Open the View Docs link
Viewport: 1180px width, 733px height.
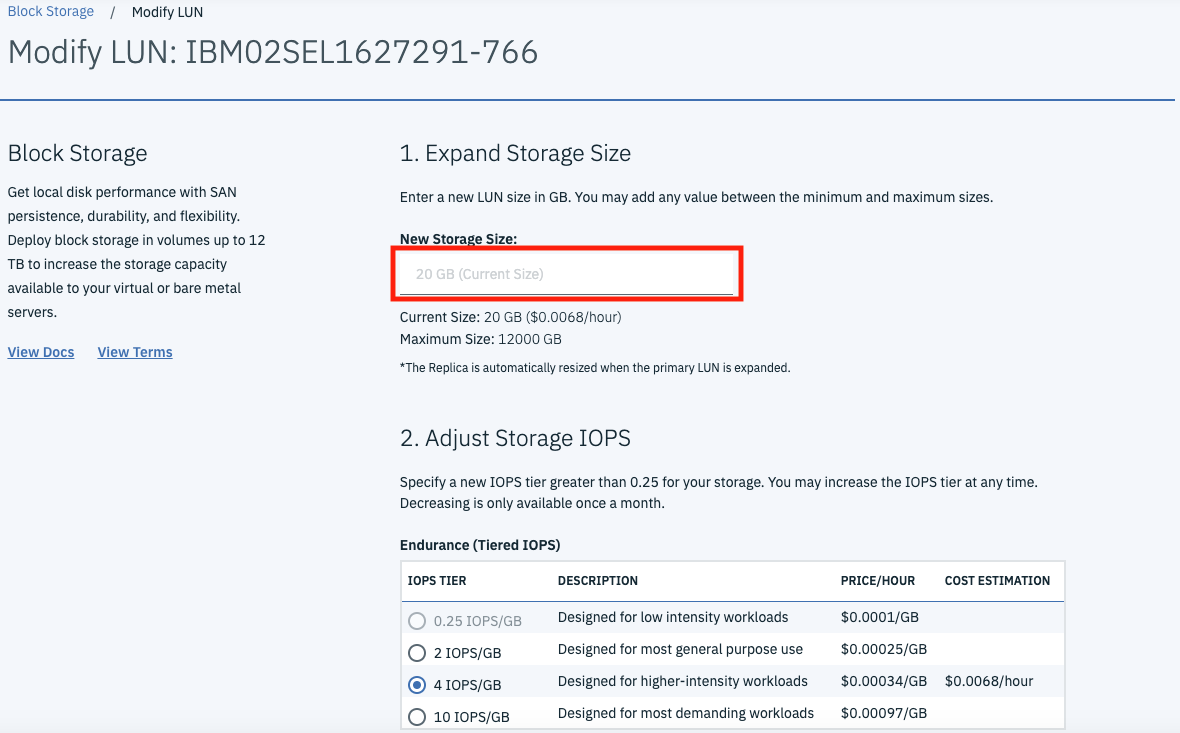41,352
